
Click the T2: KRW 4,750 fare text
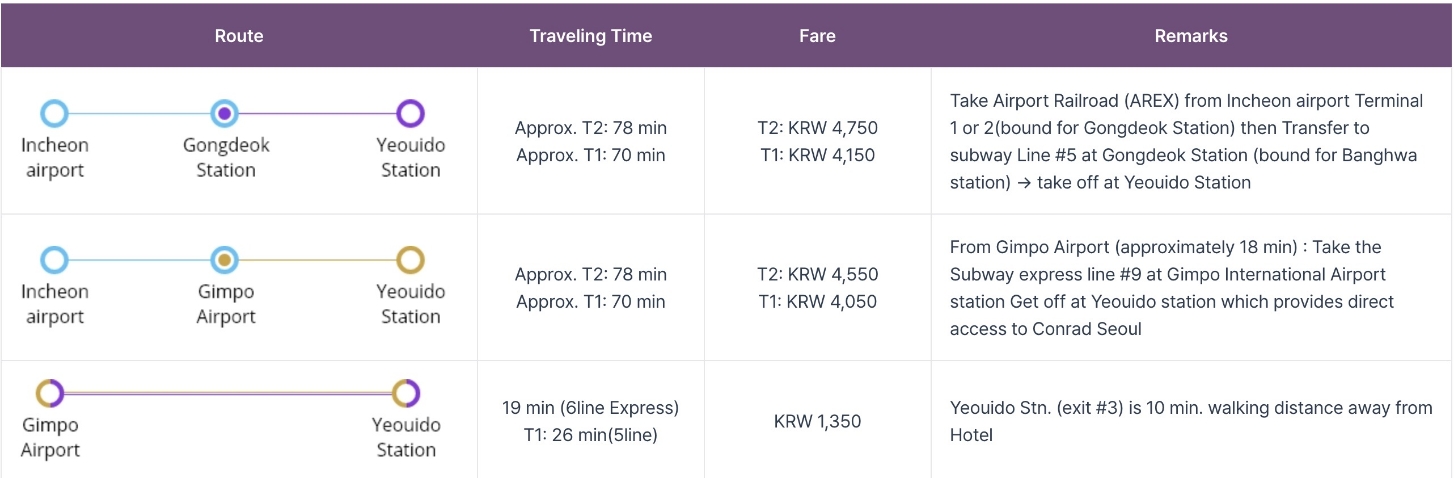[x=817, y=128]
